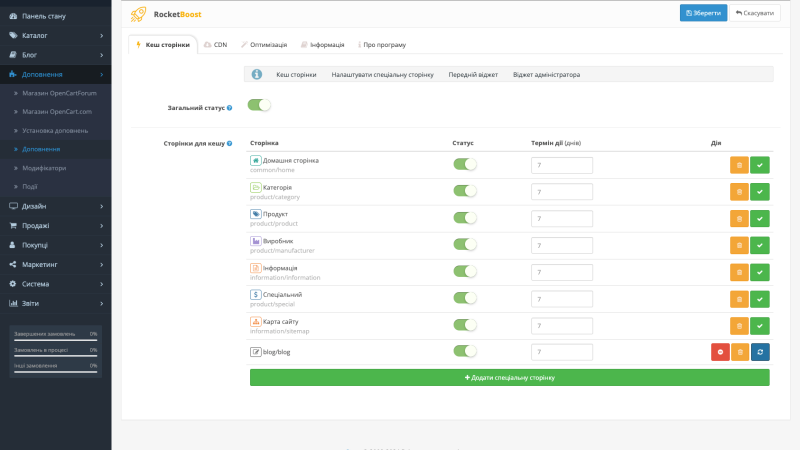Image resolution: width=800 pixels, height=450 pixels.
Task: Click the home icon beside Домашня сторінка
Action: point(256,160)
